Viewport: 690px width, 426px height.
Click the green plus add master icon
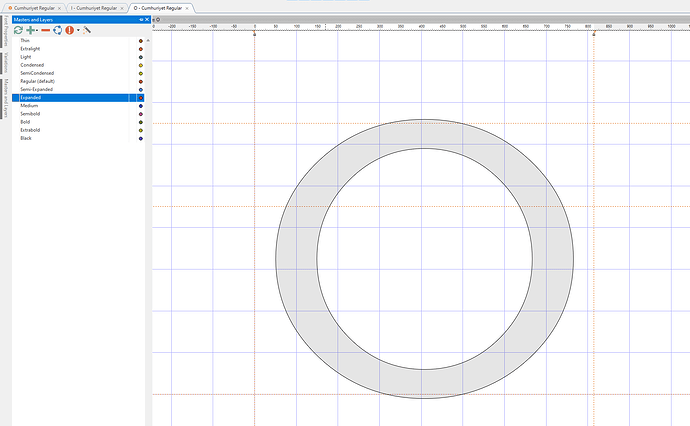pos(32,30)
